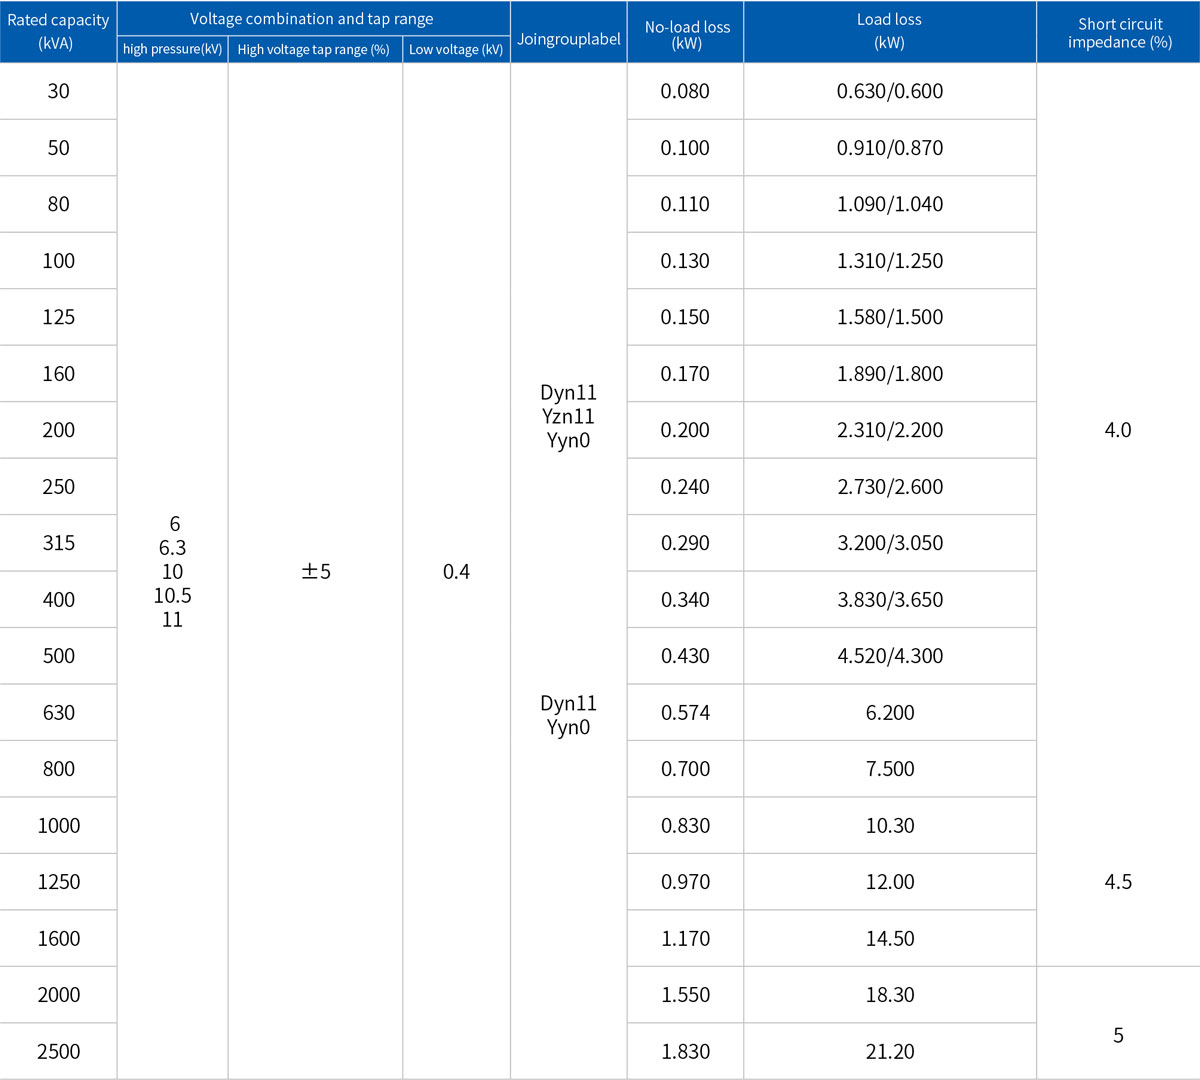This screenshot has height=1080, width=1200.
Task: Select the 4.5 short circuit impedance value
Action: pyautogui.click(x=1118, y=882)
